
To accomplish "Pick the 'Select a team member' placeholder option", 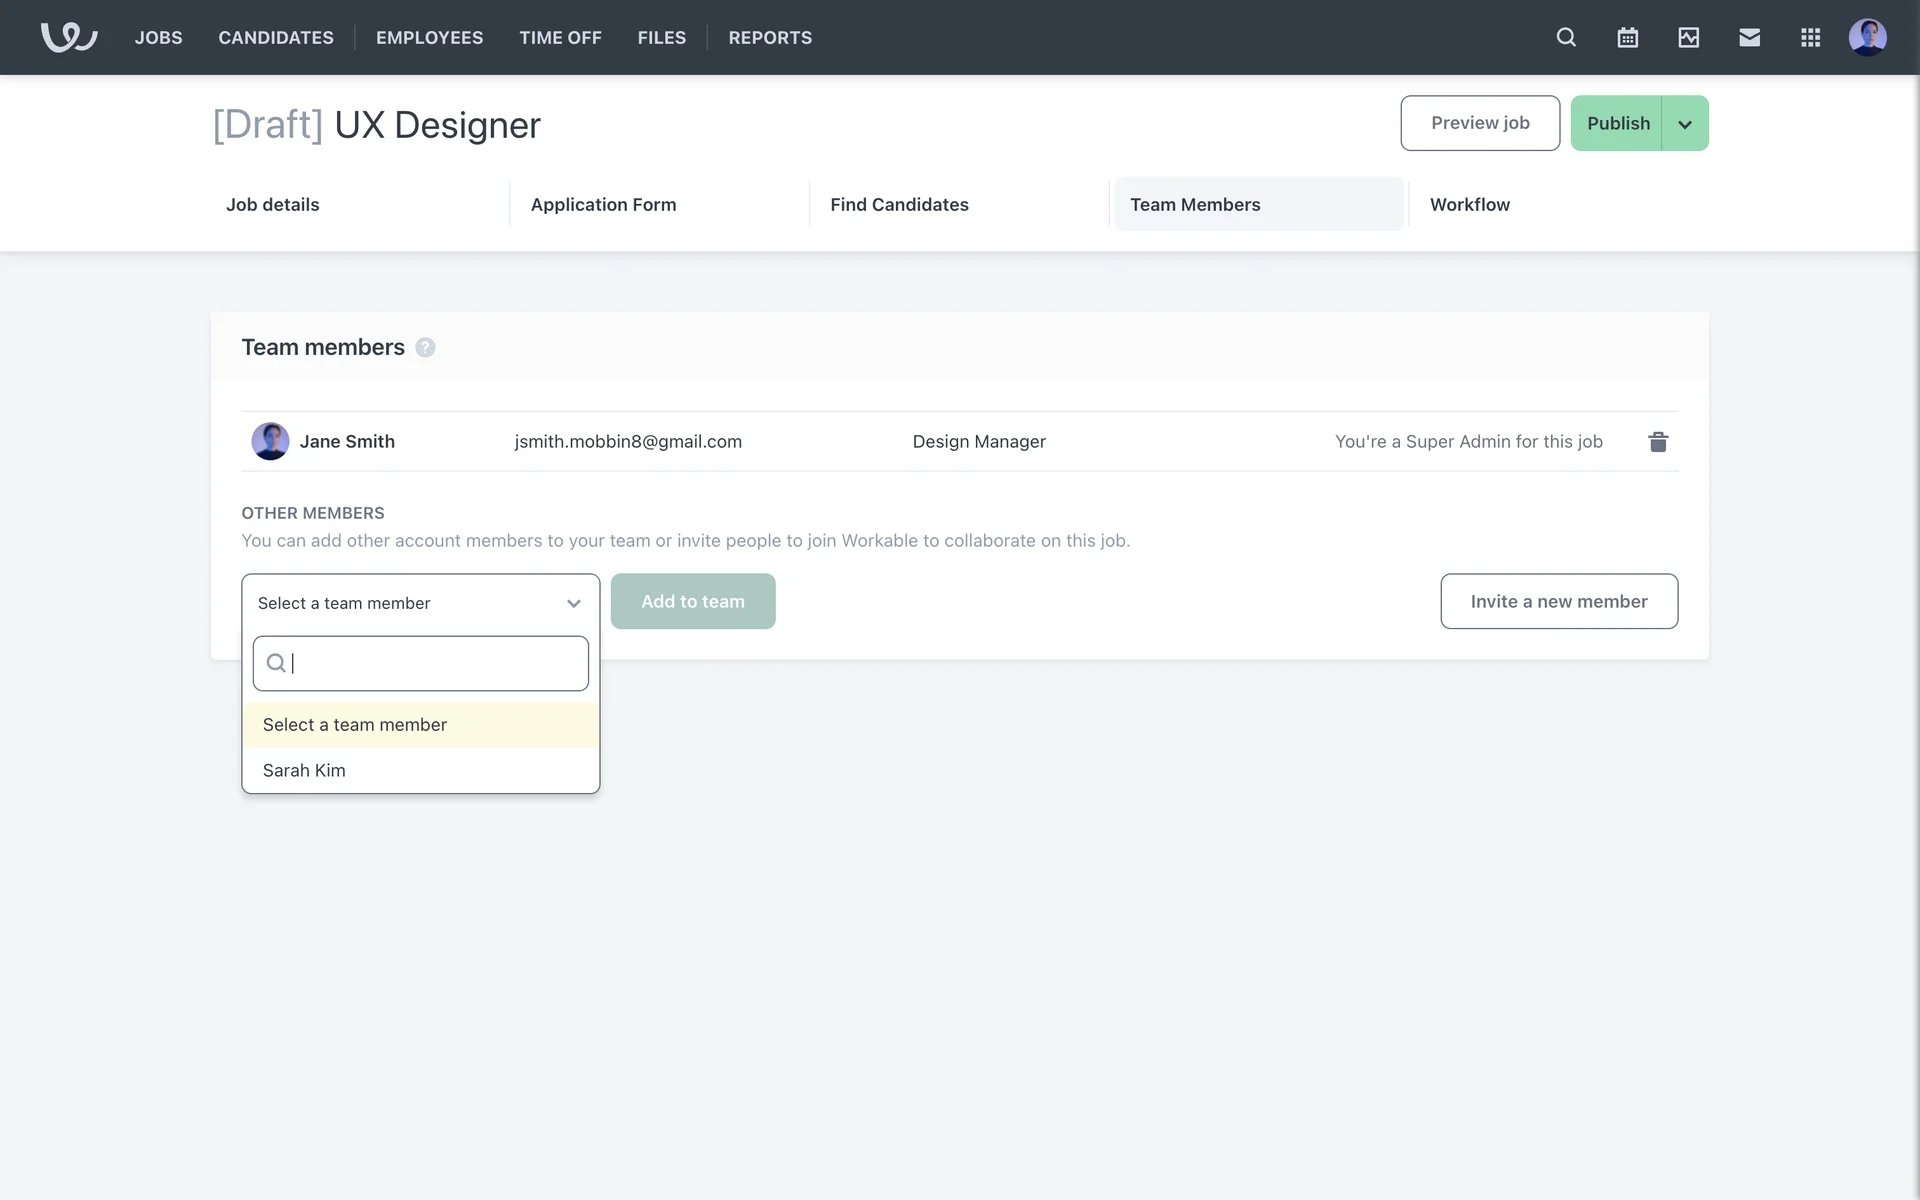I will tap(355, 725).
